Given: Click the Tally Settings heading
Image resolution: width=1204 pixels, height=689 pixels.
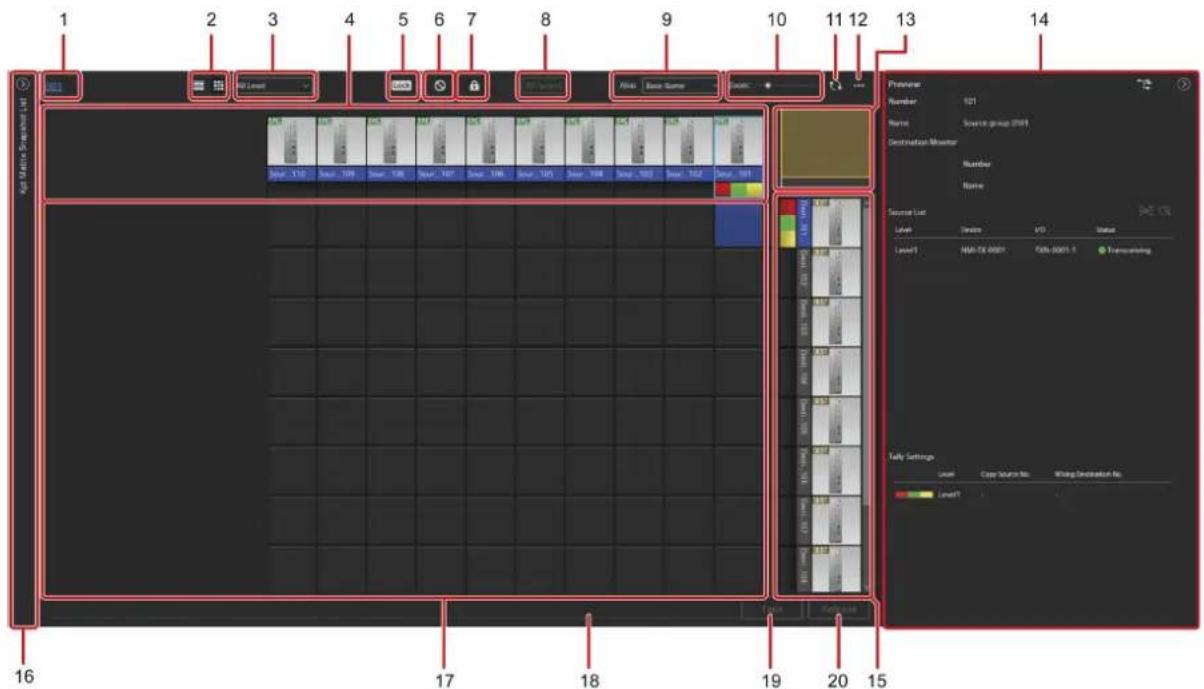Looking at the screenshot, I should pos(911,456).
